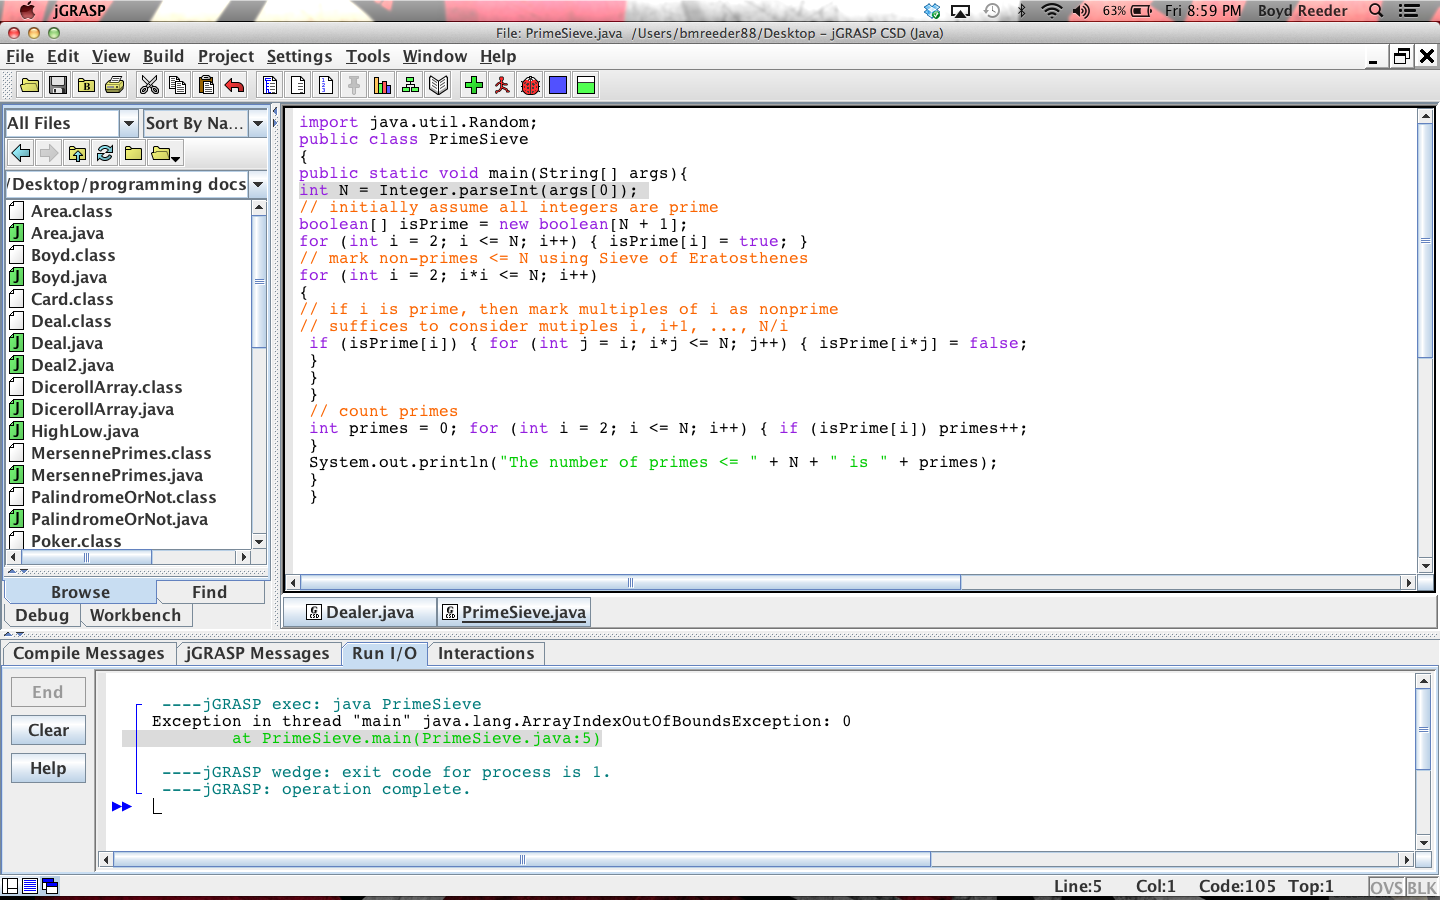
Task: Expand the Desktop/programming docs path dropdown
Action: click(258, 184)
